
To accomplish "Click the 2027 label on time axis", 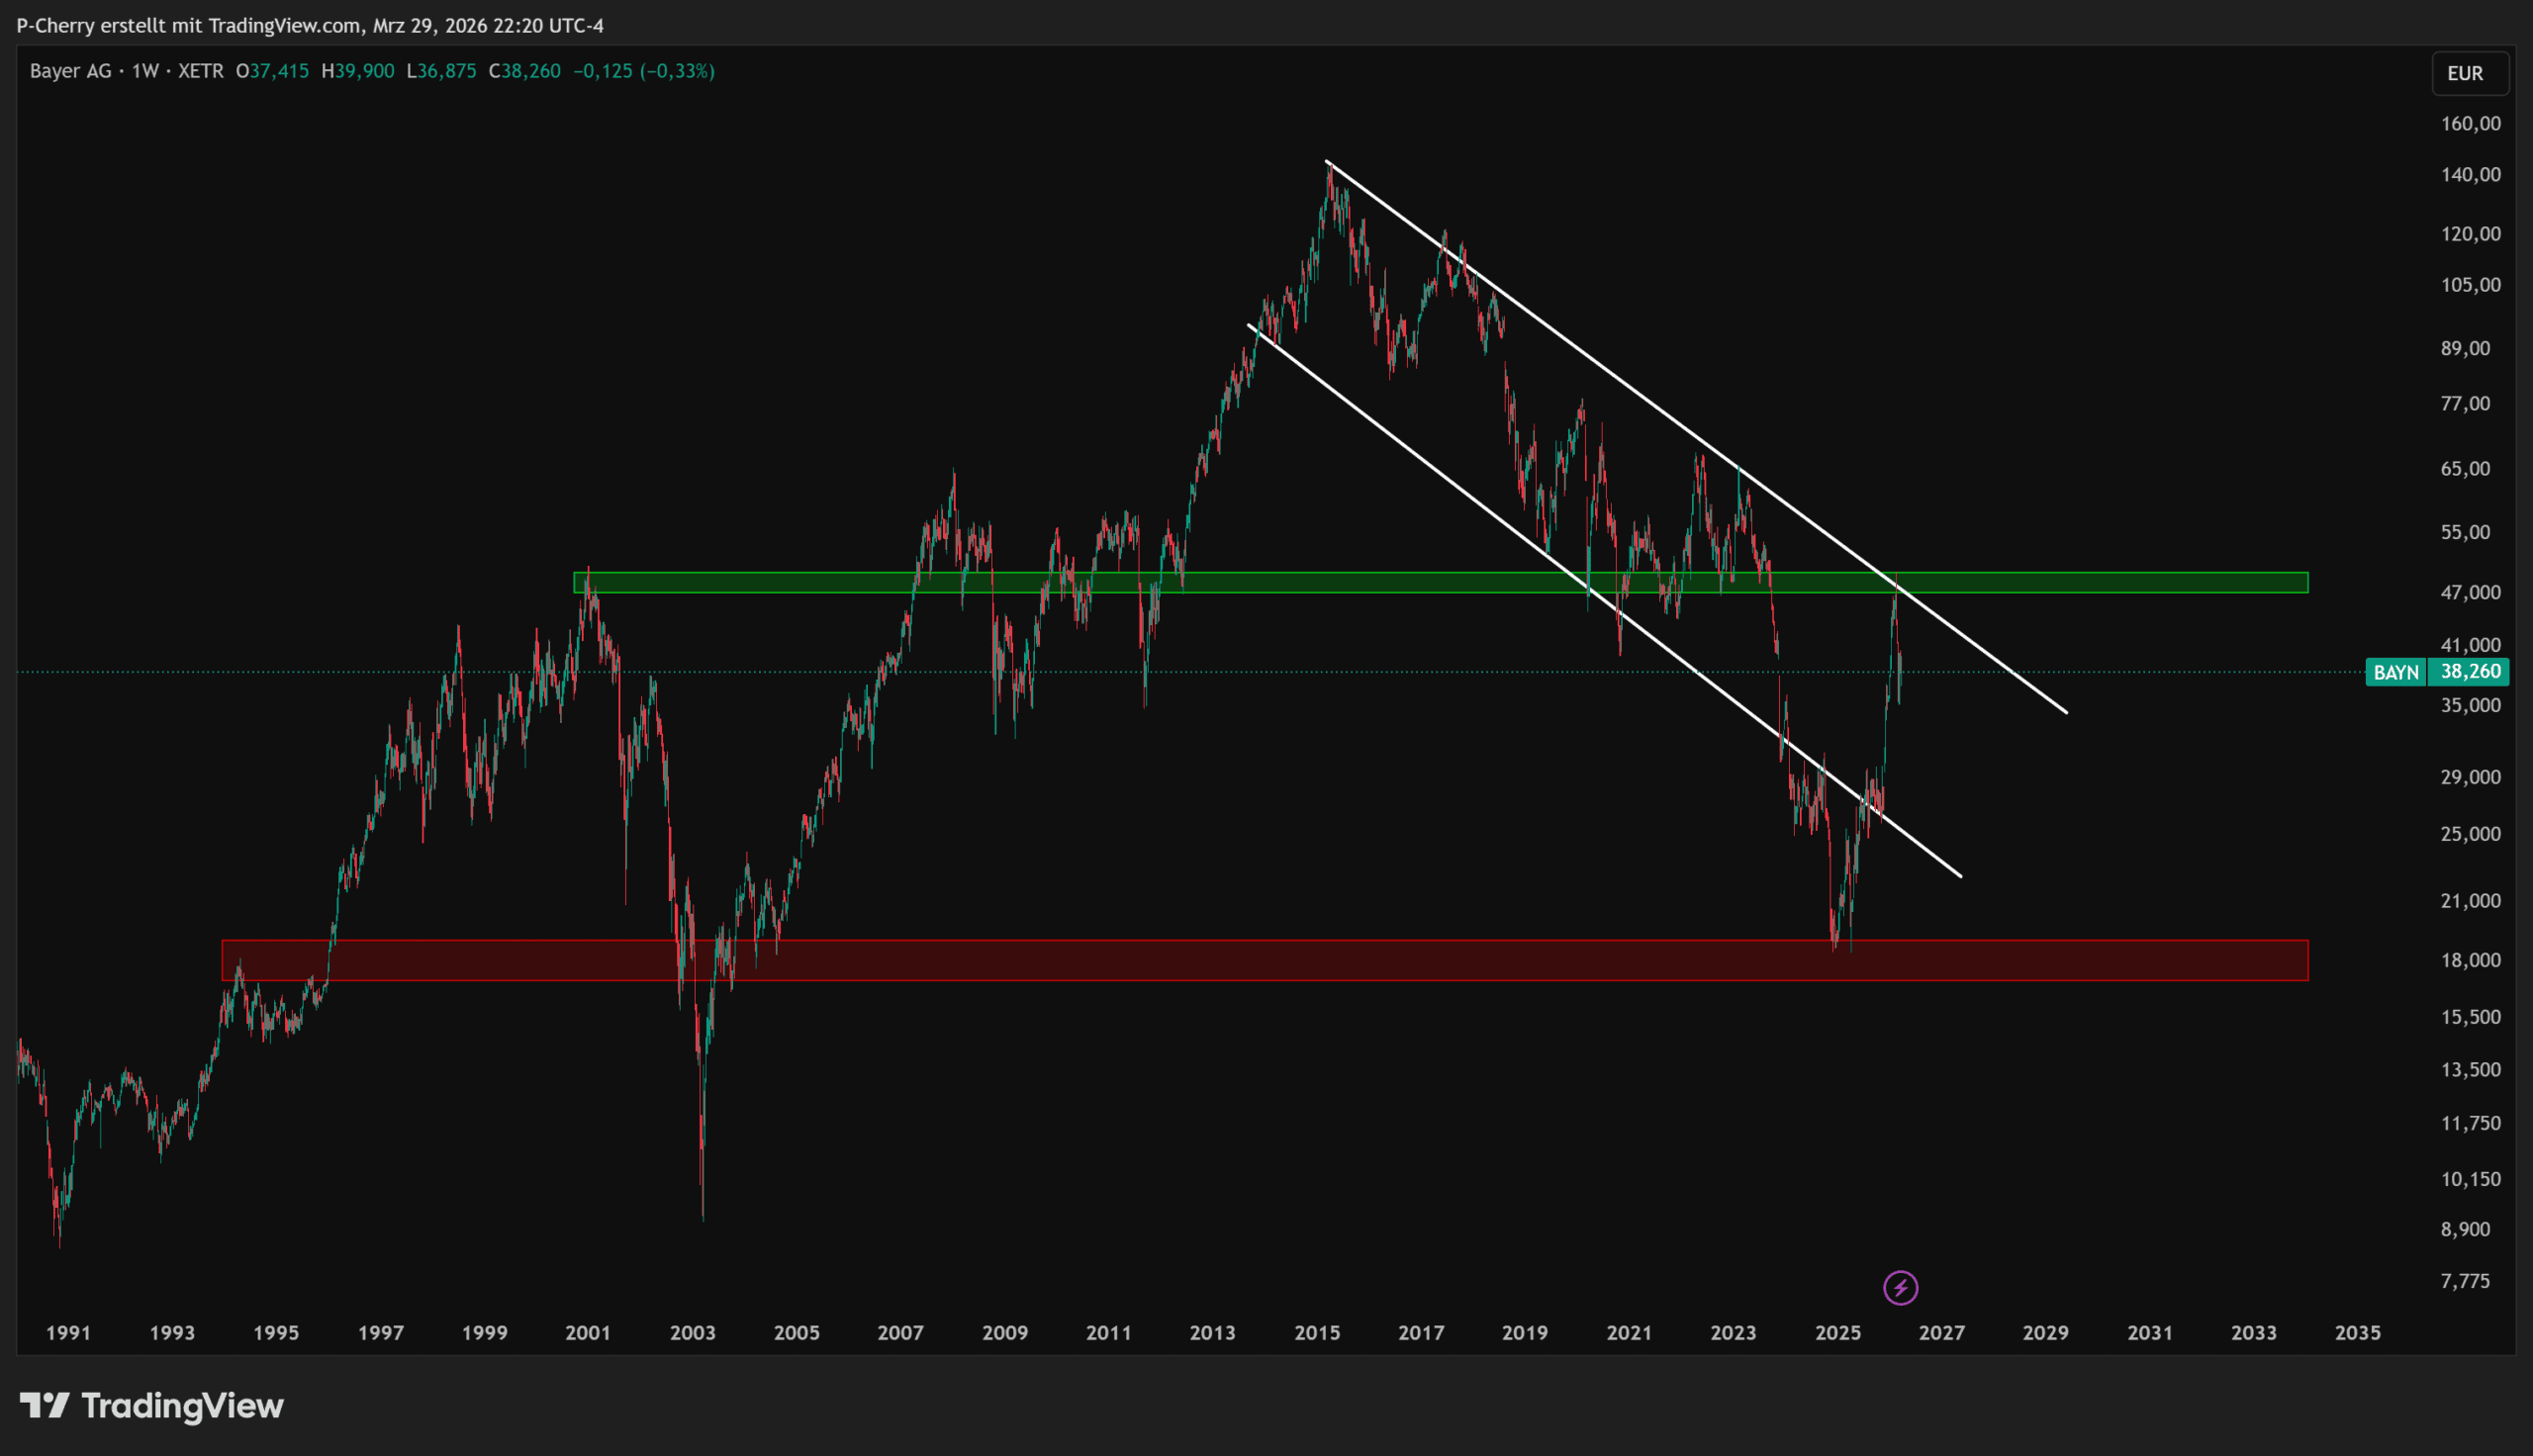I will click(1941, 1332).
